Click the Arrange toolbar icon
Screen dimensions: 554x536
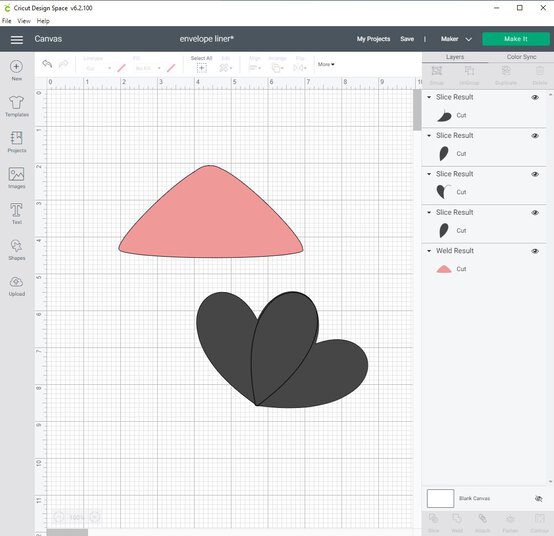tap(277, 67)
